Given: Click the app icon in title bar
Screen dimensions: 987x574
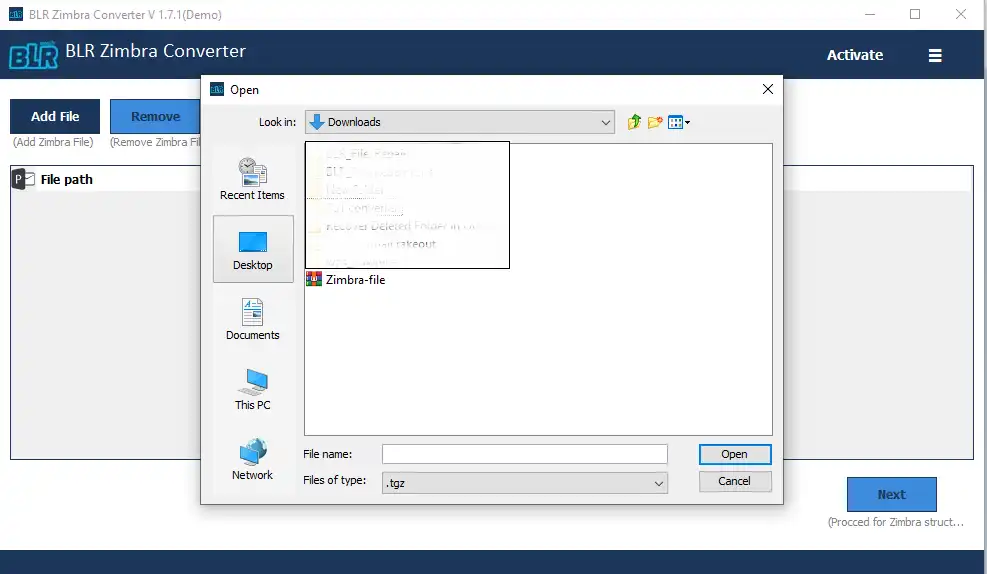Looking at the screenshot, I should pos(16,14).
